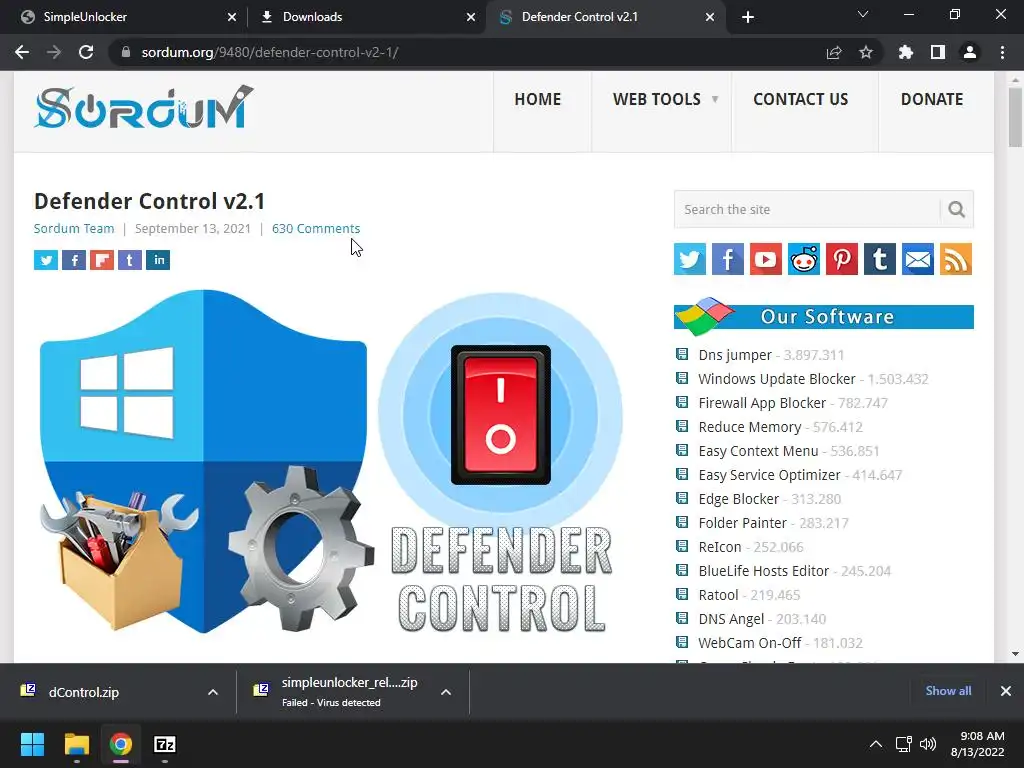Open the Chrome profile icon
The image size is (1024, 768).
coord(970,52)
